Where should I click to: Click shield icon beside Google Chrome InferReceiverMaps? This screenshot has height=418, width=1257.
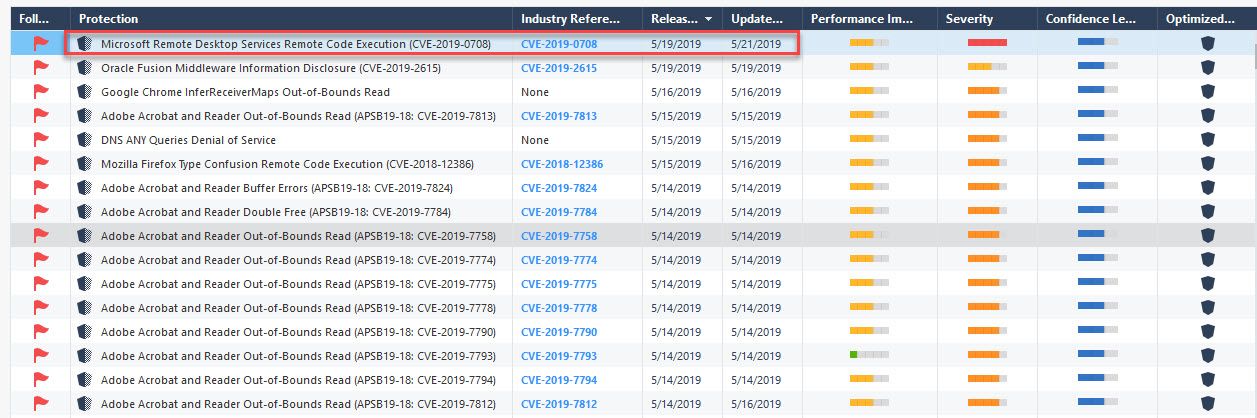85,92
